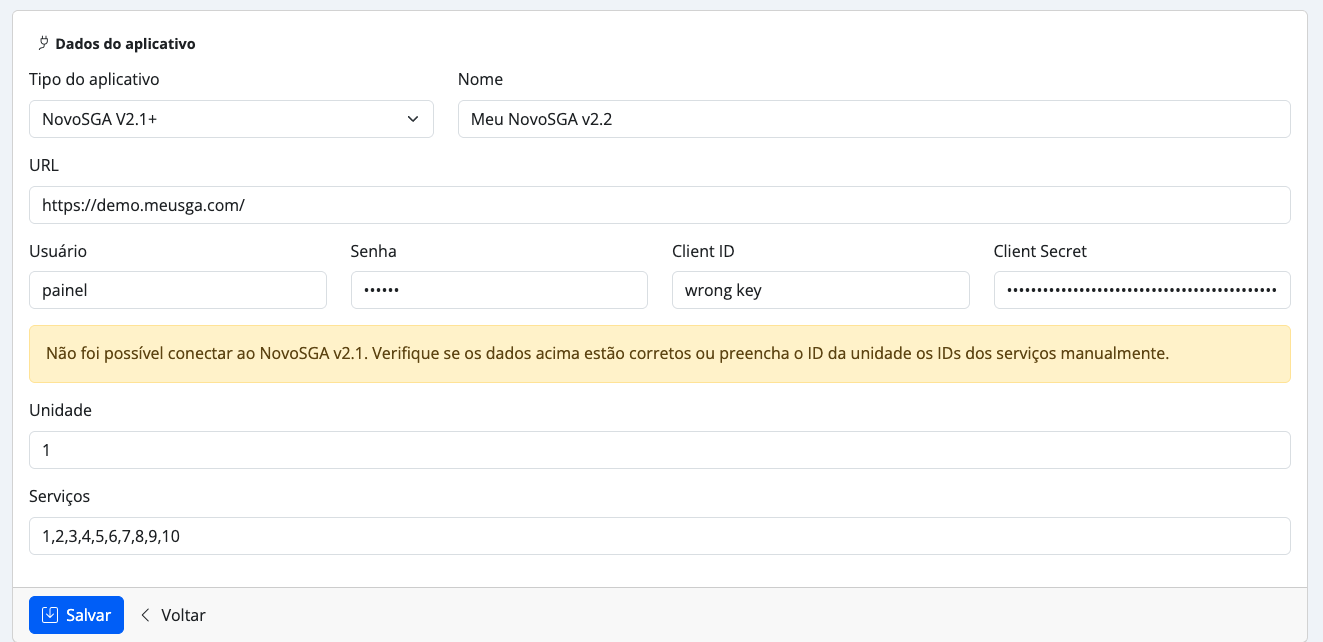Viewport: 1323px width, 642px height.
Task: Click the download icon inside the Salvar button
Action: click(x=50, y=615)
